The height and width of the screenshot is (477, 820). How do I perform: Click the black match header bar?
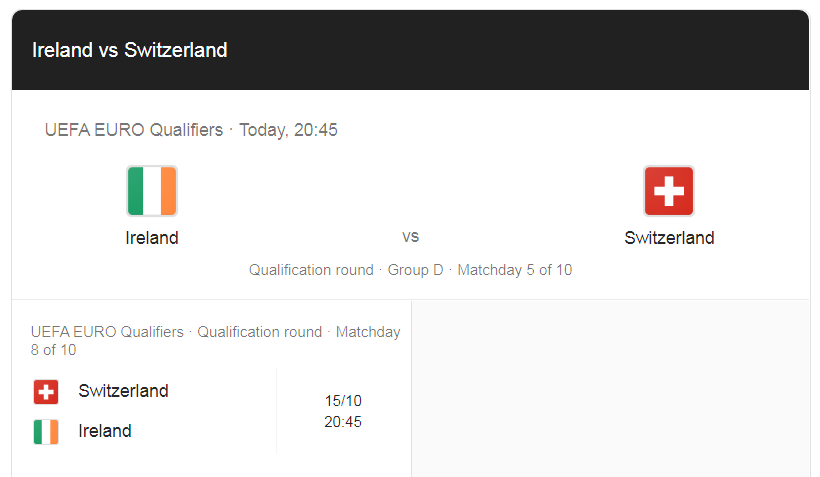pos(411,50)
